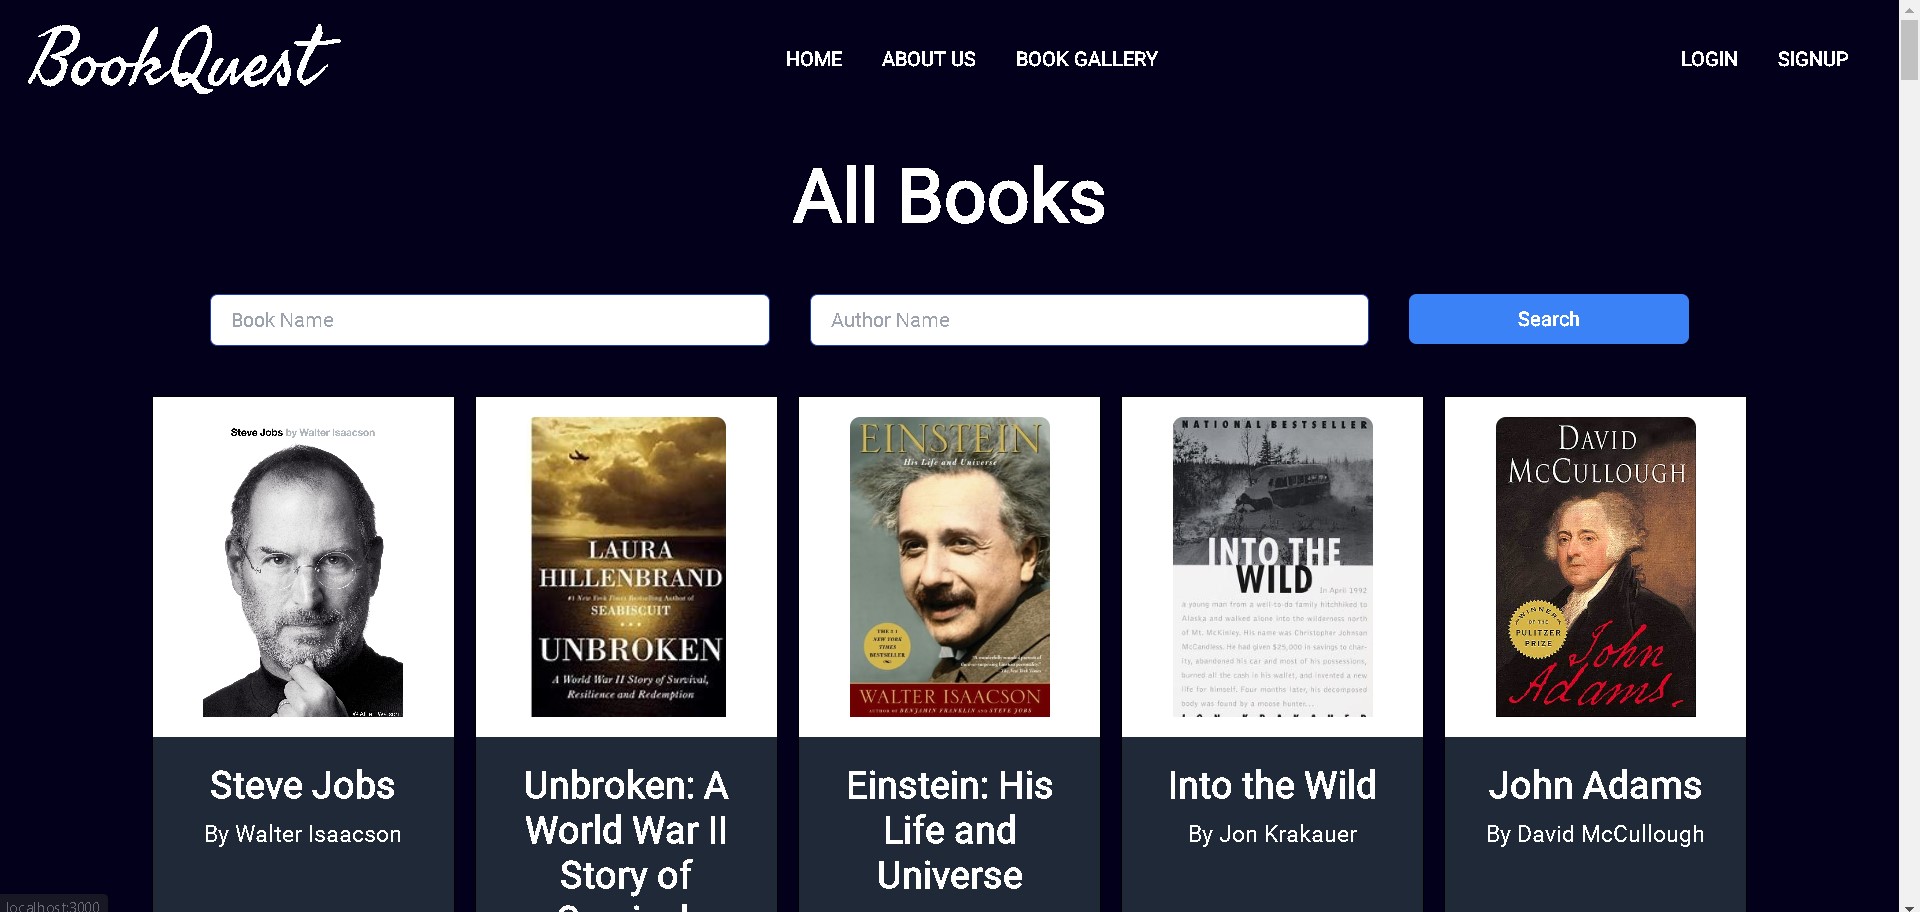Screen dimensions: 1920x912
Task: Focus the Author Name search field
Action: click(x=1089, y=320)
